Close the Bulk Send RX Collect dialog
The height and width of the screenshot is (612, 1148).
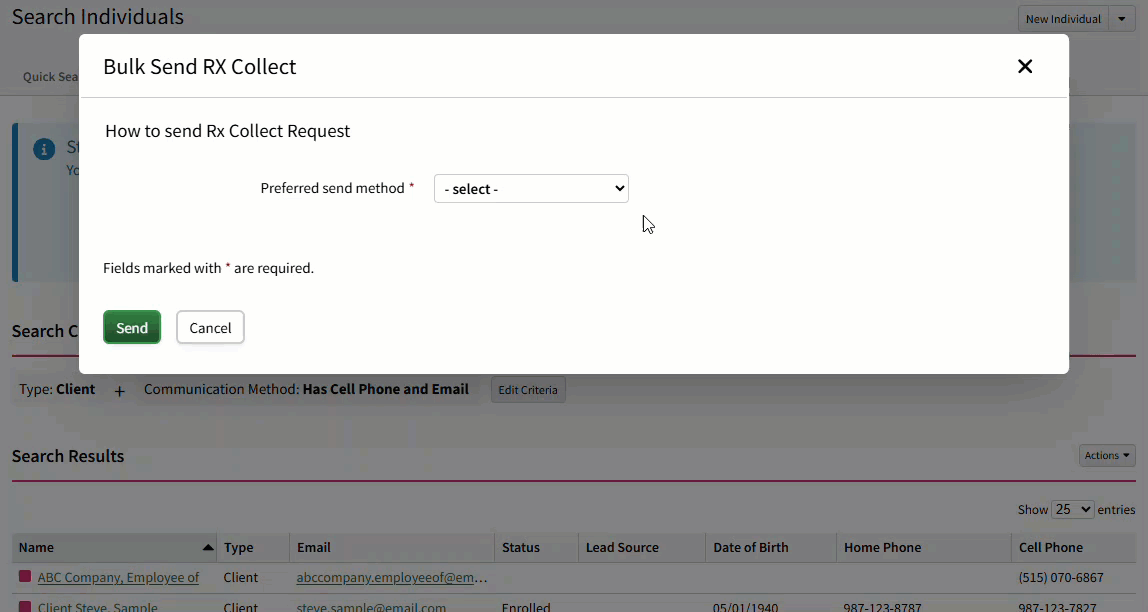pyautogui.click(x=1024, y=66)
